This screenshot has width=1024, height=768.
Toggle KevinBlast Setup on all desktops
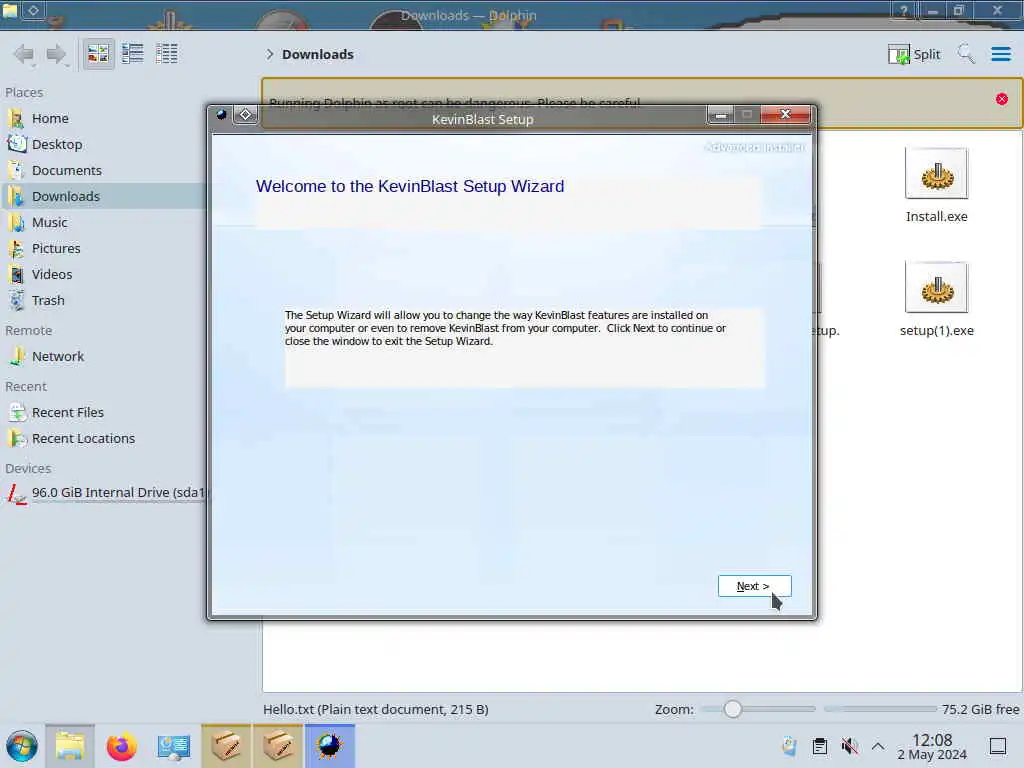246,114
